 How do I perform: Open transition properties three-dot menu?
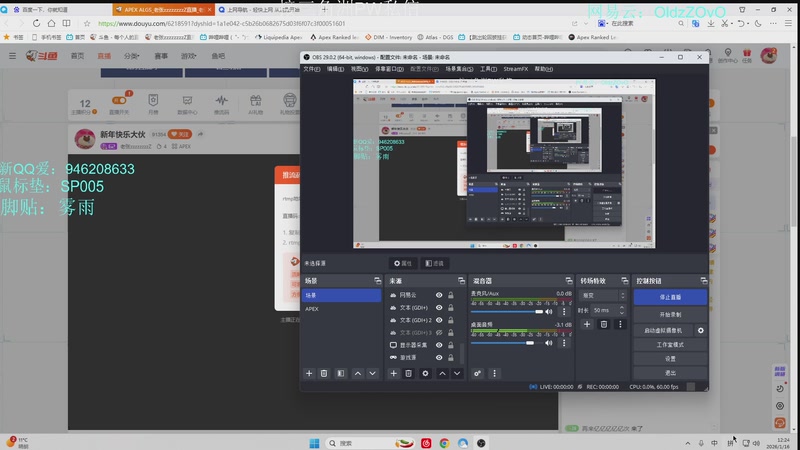click(x=620, y=324)
